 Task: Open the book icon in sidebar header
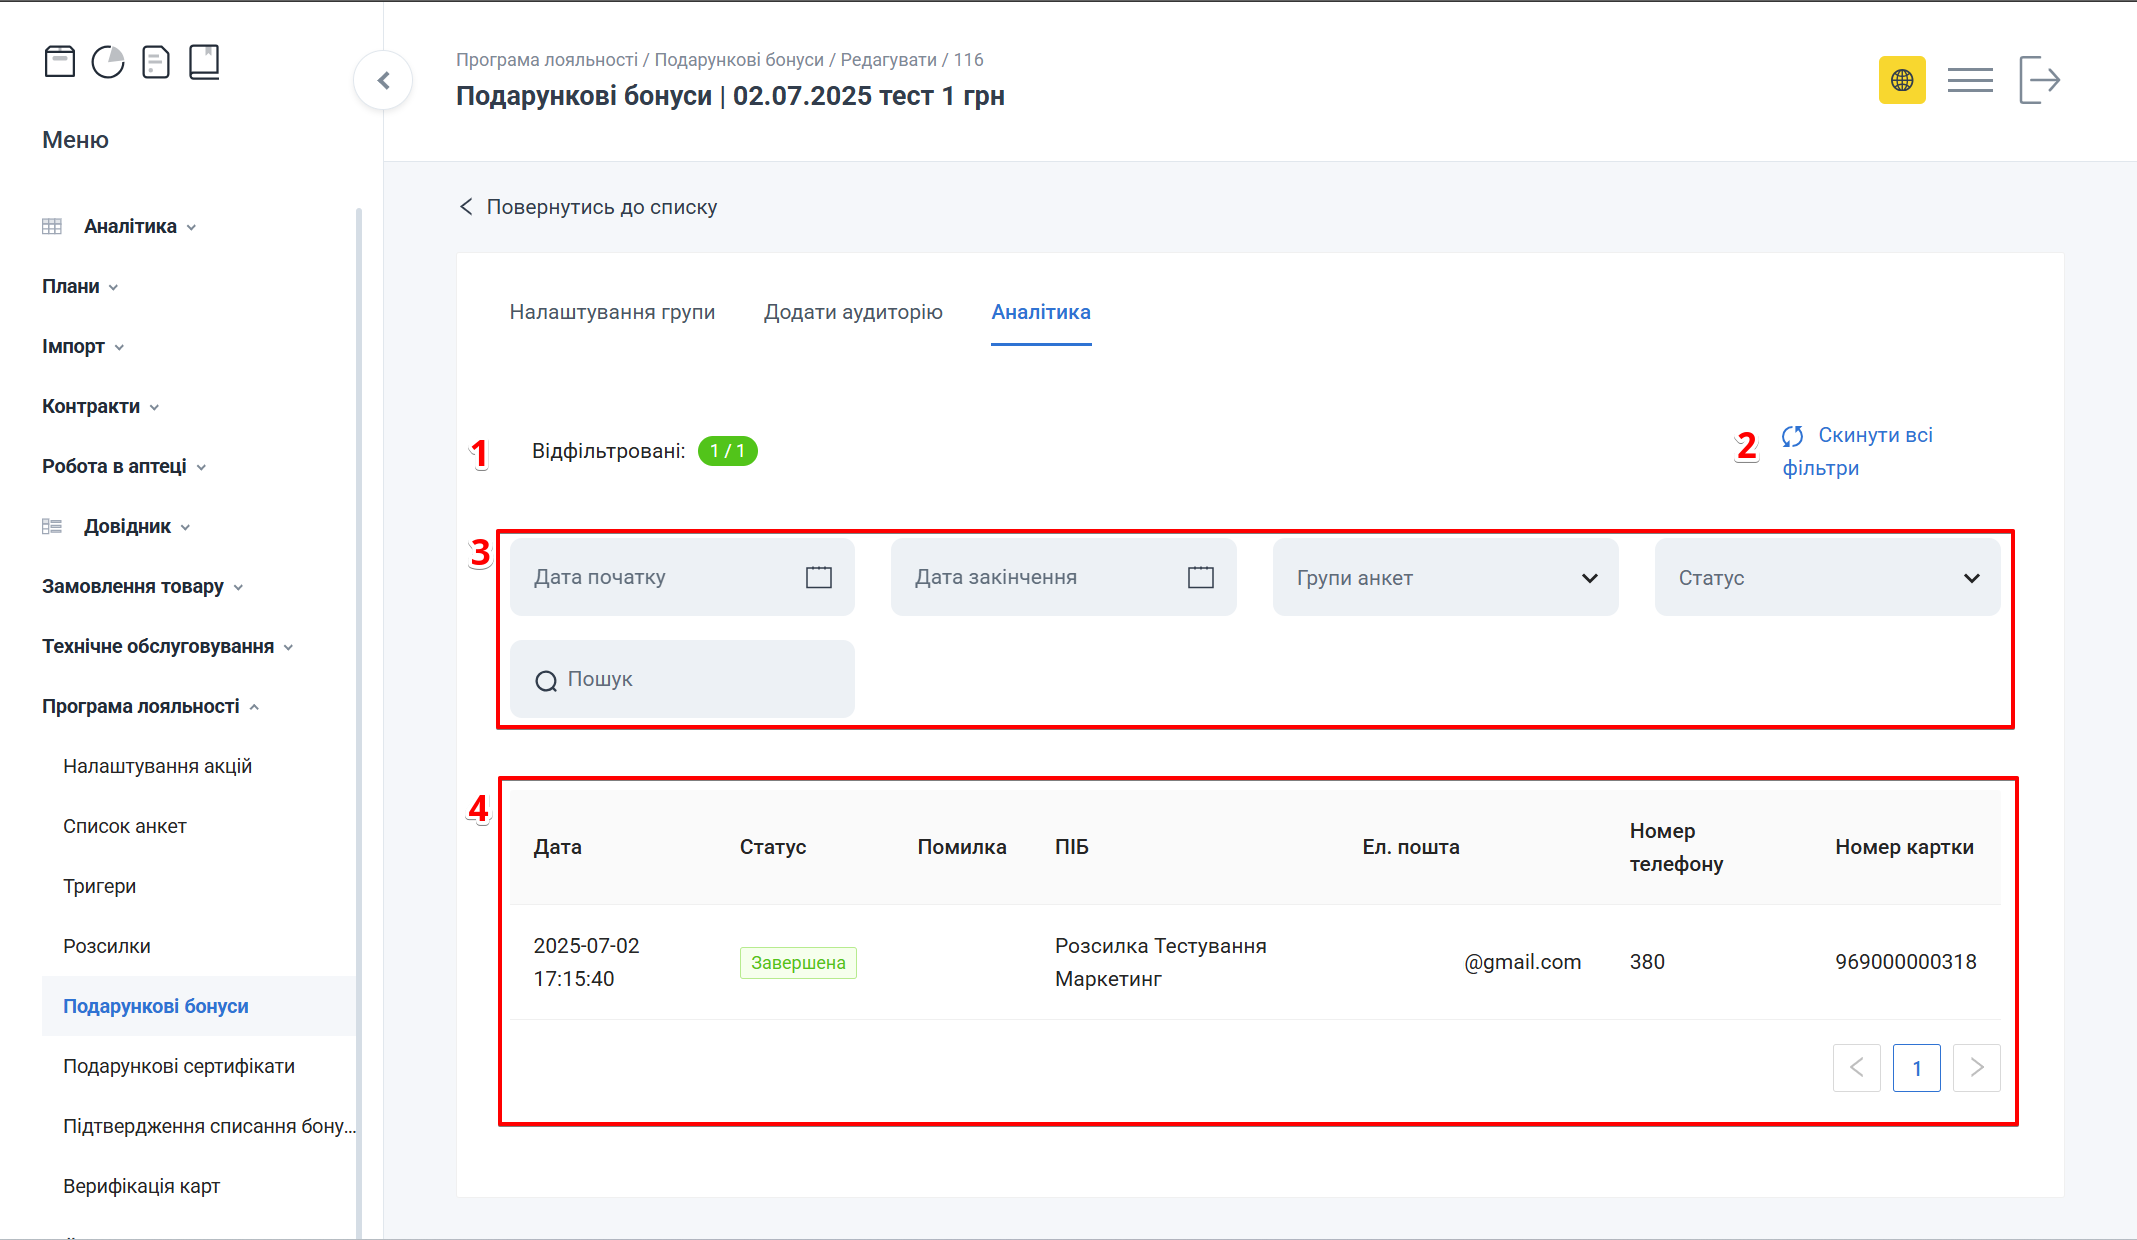204,62
